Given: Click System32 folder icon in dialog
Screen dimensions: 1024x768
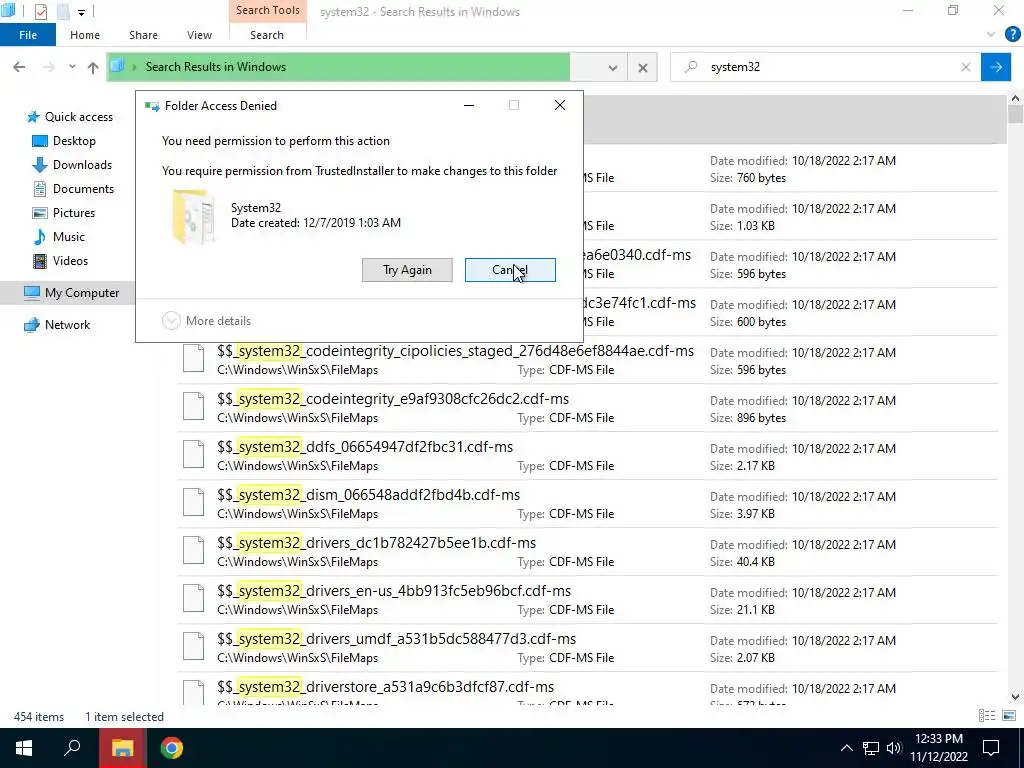Looking at the screenshot, I should point(193,216).
